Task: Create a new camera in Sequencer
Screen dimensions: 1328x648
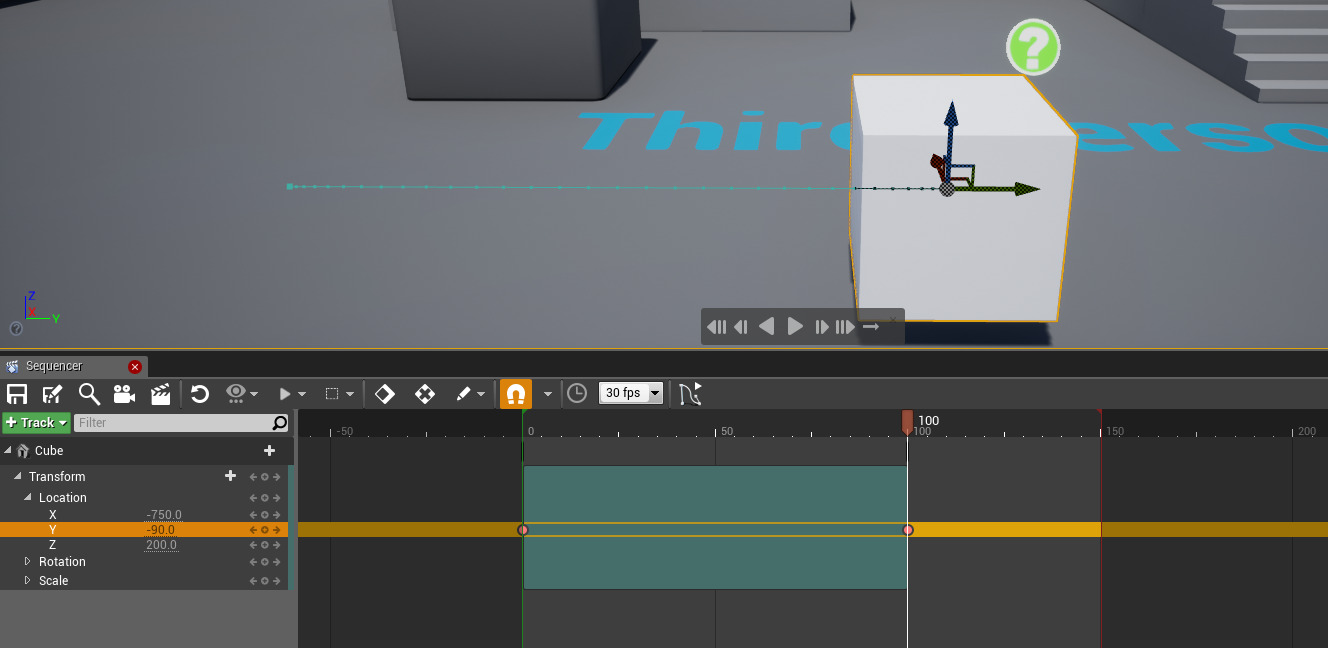Action: tap(124, 393)
